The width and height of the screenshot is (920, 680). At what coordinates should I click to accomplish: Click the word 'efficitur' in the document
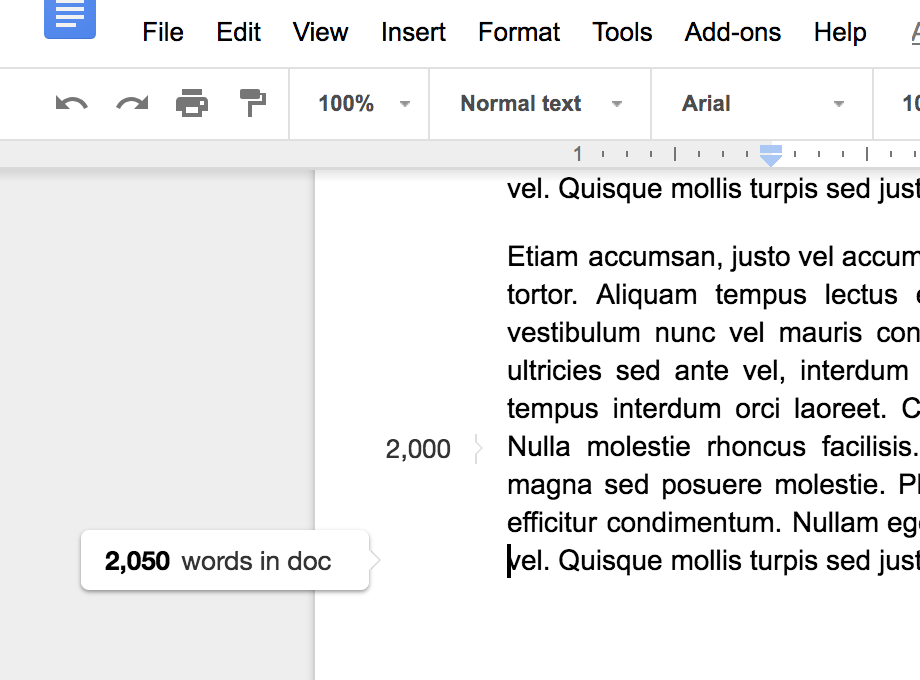click(x=552, y=523)
